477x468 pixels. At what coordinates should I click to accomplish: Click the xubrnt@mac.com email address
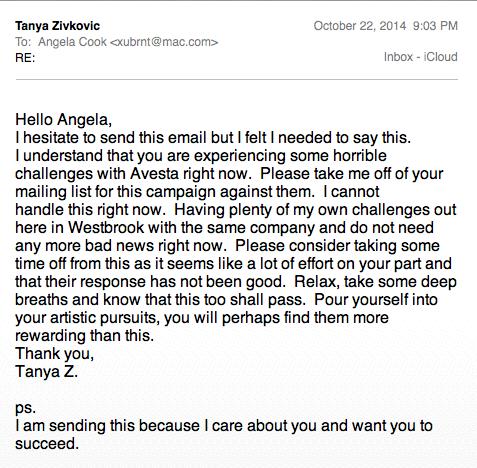pos(164,42)
